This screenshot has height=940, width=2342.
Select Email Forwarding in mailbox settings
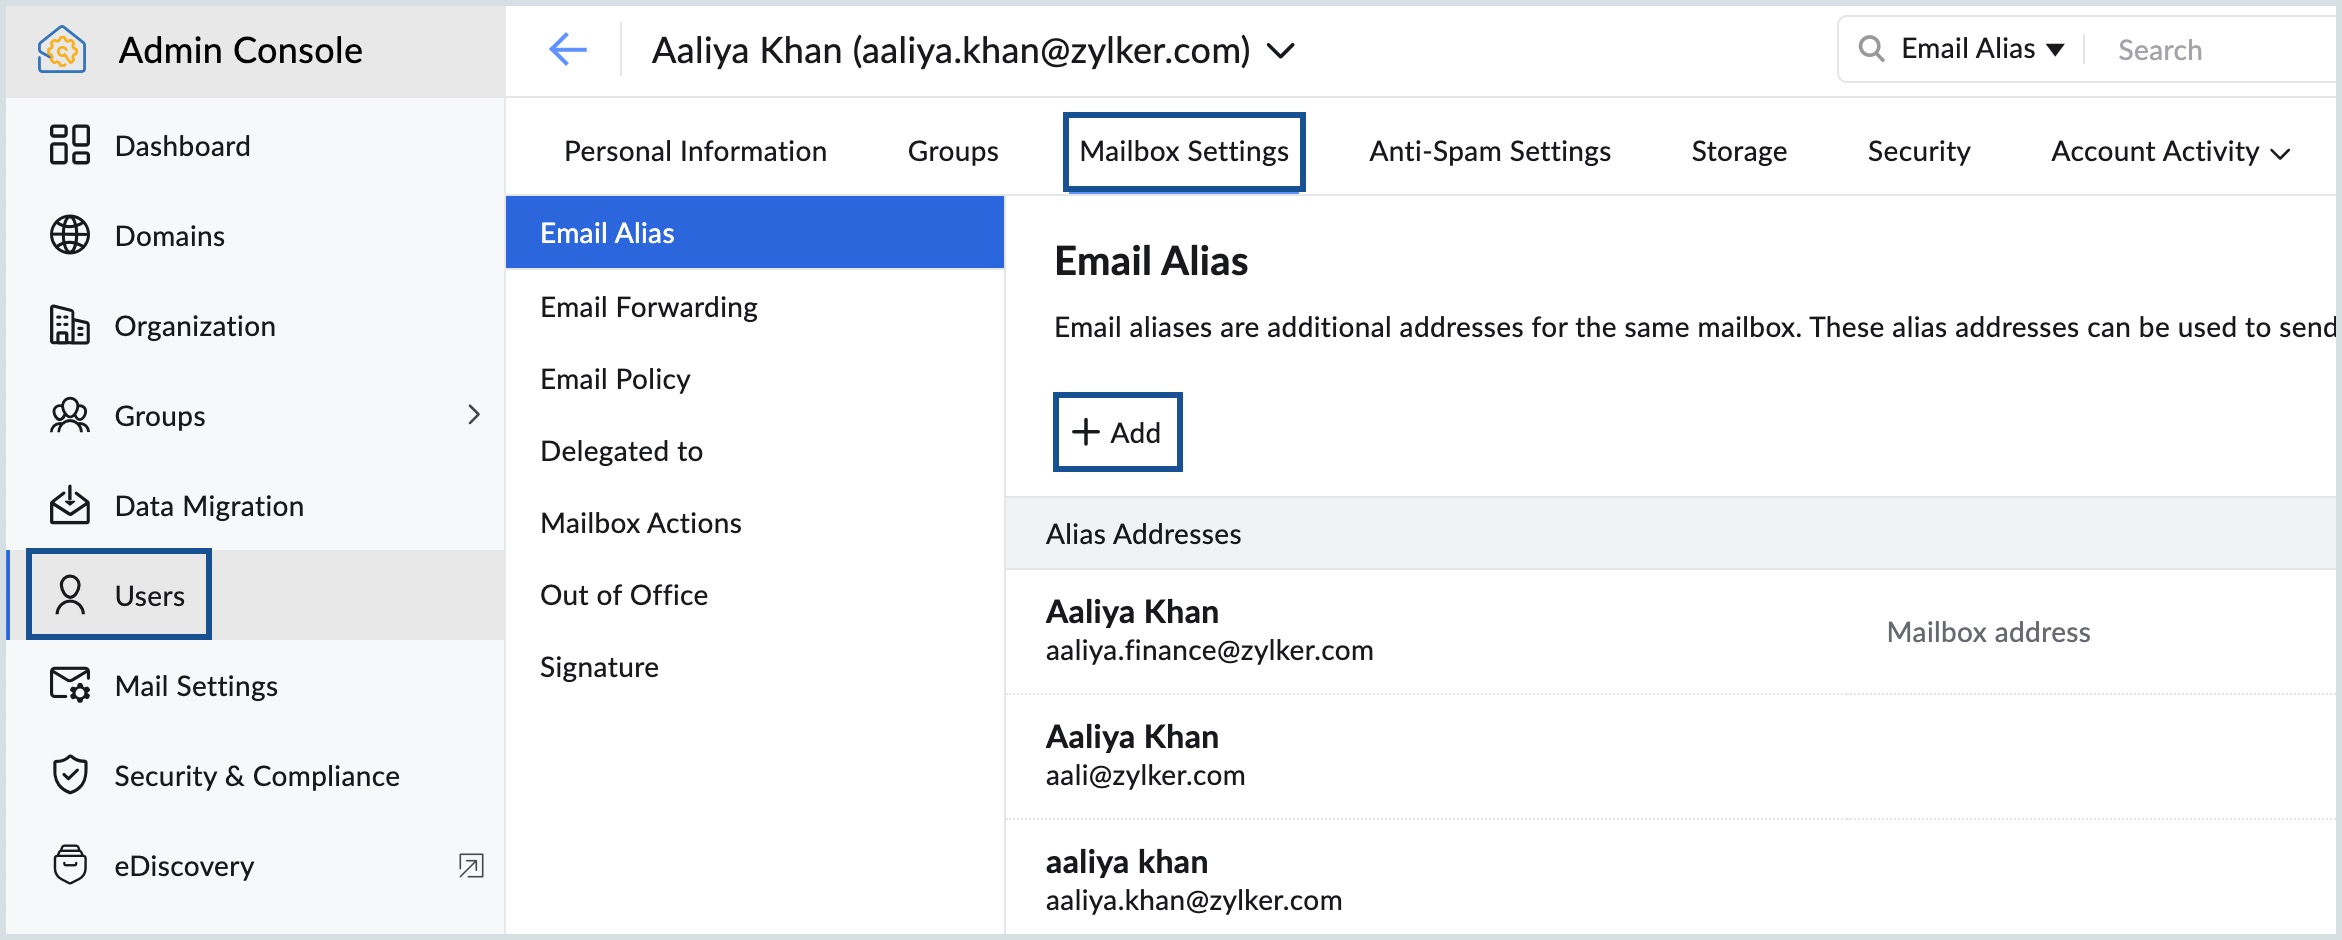click(649, 307)
